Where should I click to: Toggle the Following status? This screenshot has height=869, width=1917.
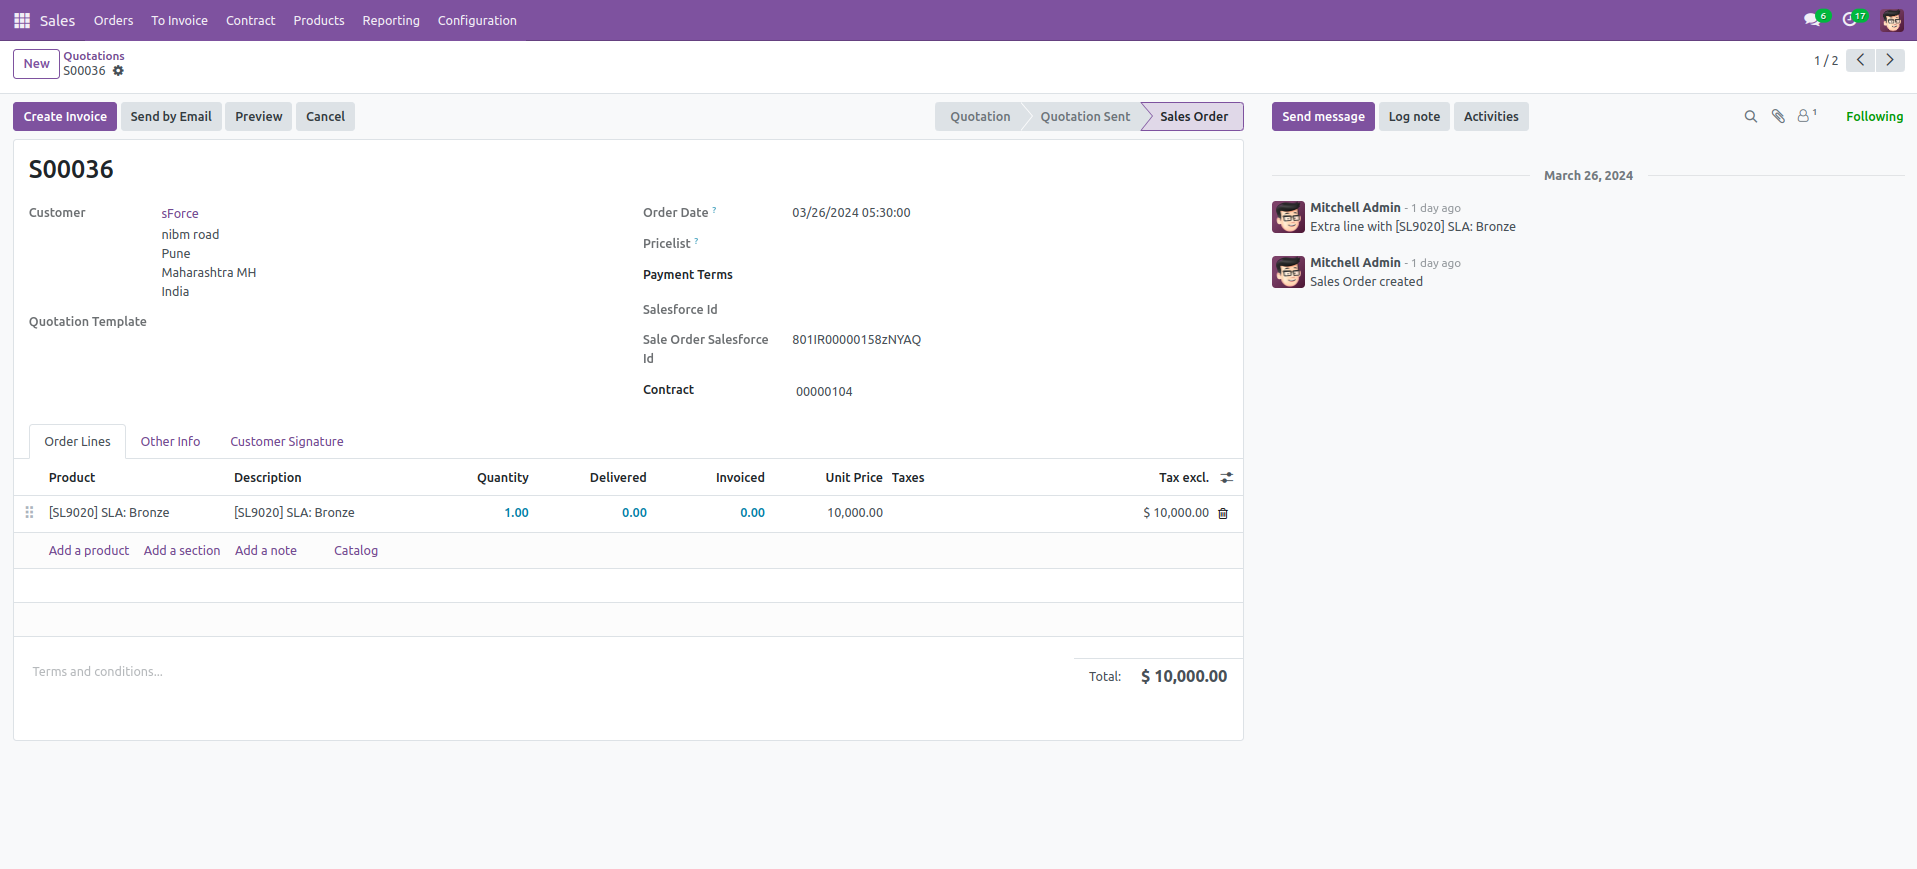1874,117
